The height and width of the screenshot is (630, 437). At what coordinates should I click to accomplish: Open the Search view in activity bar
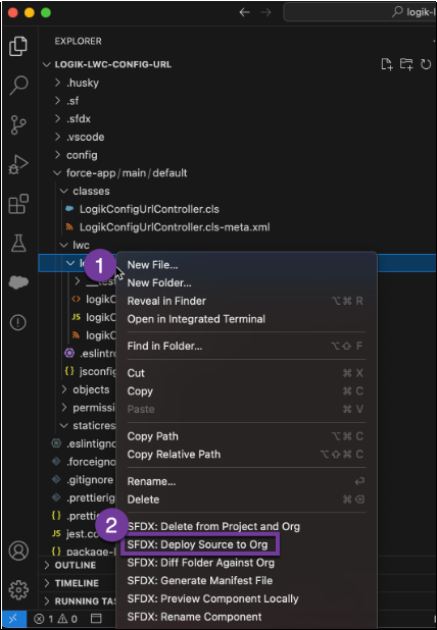coord(18,85)
